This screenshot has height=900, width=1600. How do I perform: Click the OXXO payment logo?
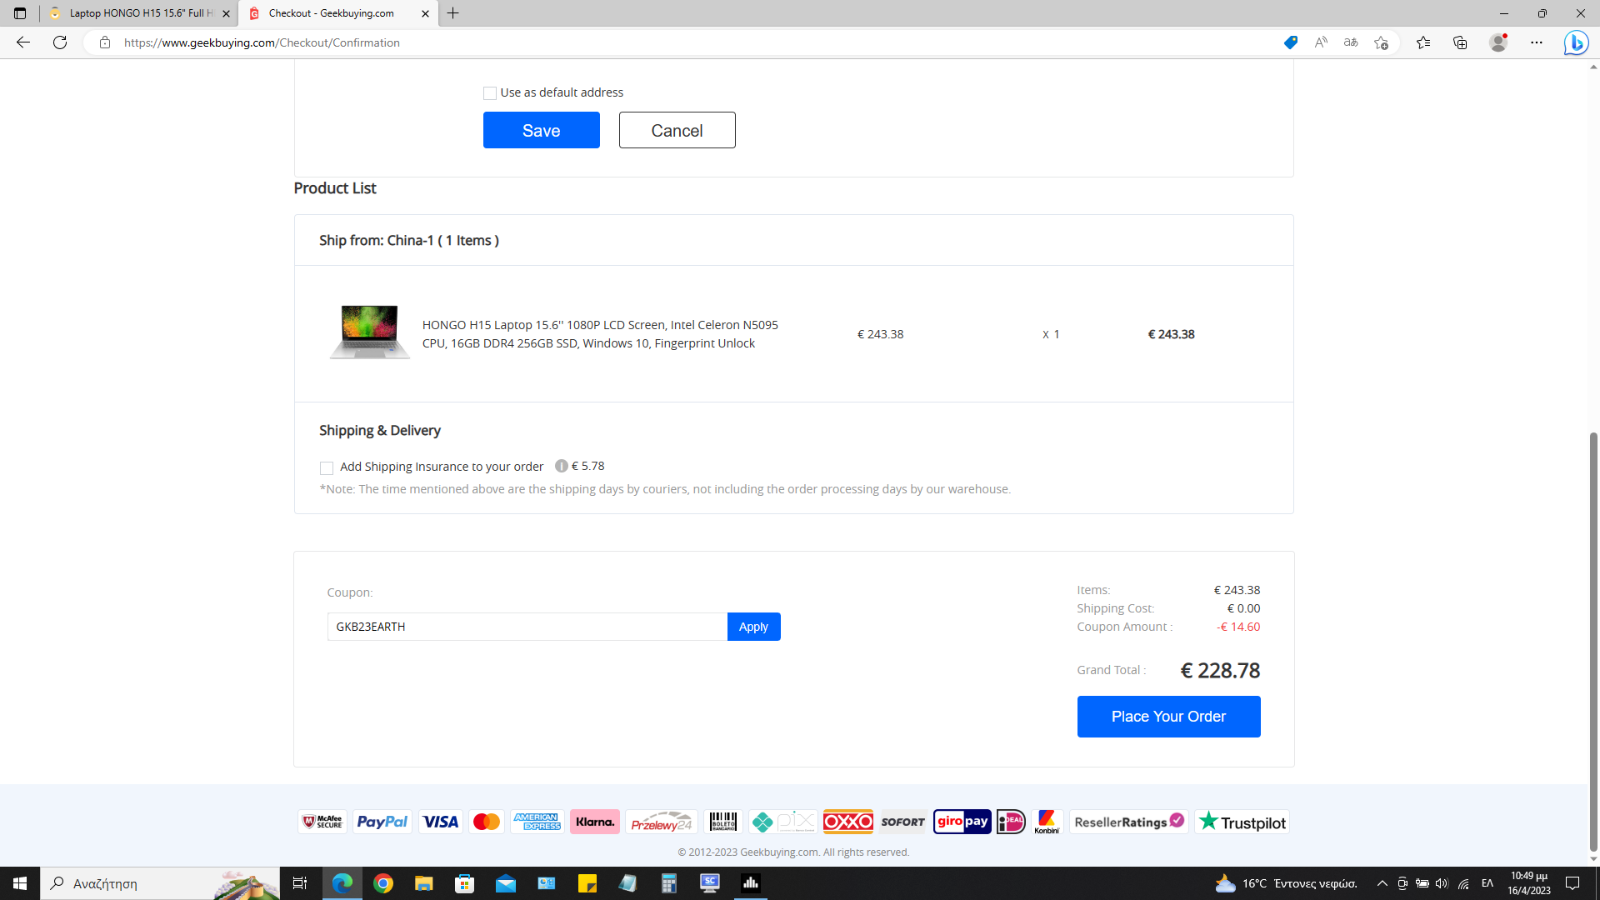pos(848,822)
